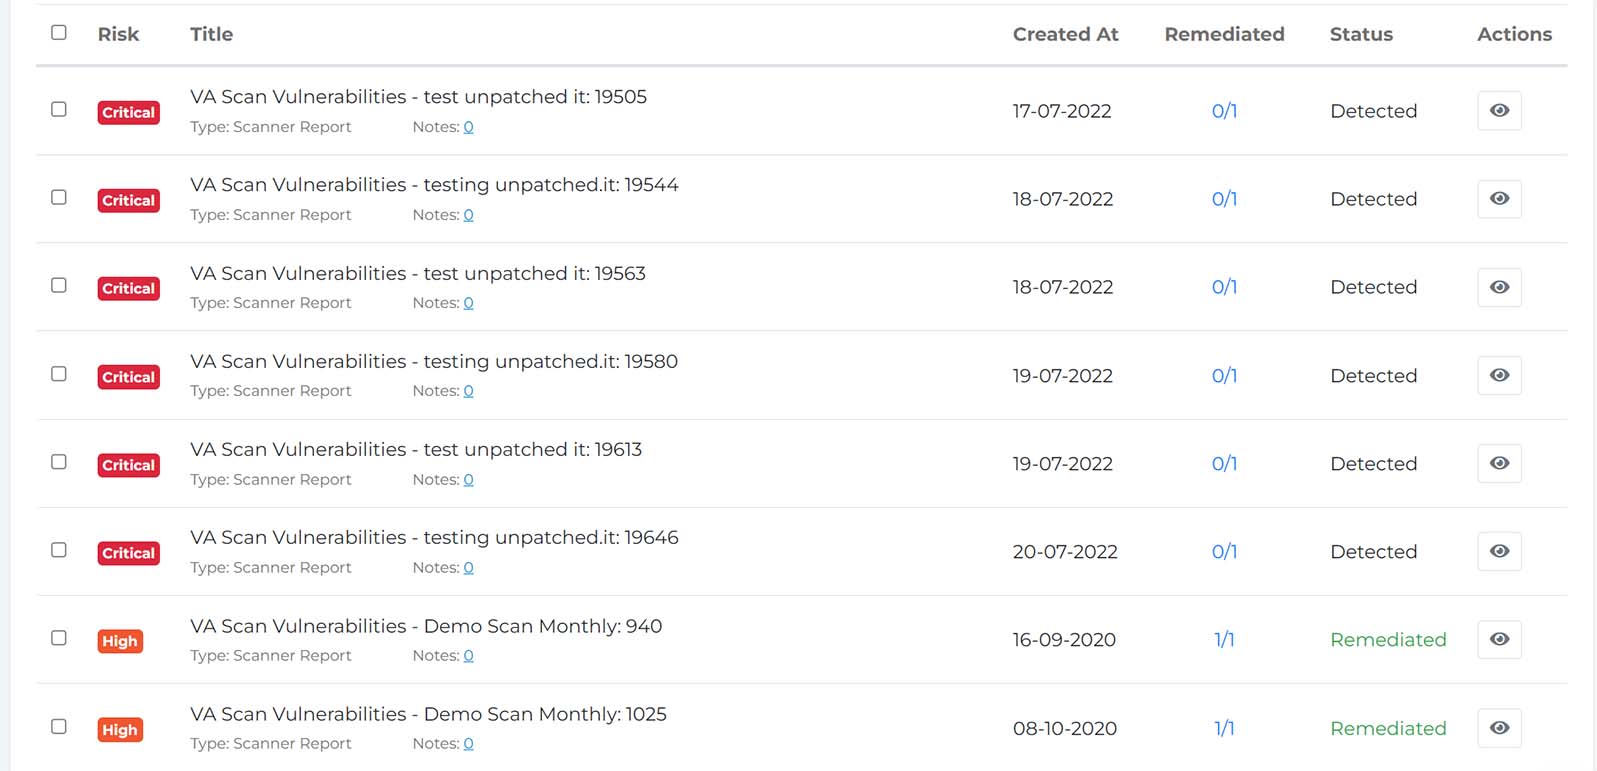Click Remediated status on Demo 1025 row
This screenshot has width=1597, height=771.
click(1388, 729)
